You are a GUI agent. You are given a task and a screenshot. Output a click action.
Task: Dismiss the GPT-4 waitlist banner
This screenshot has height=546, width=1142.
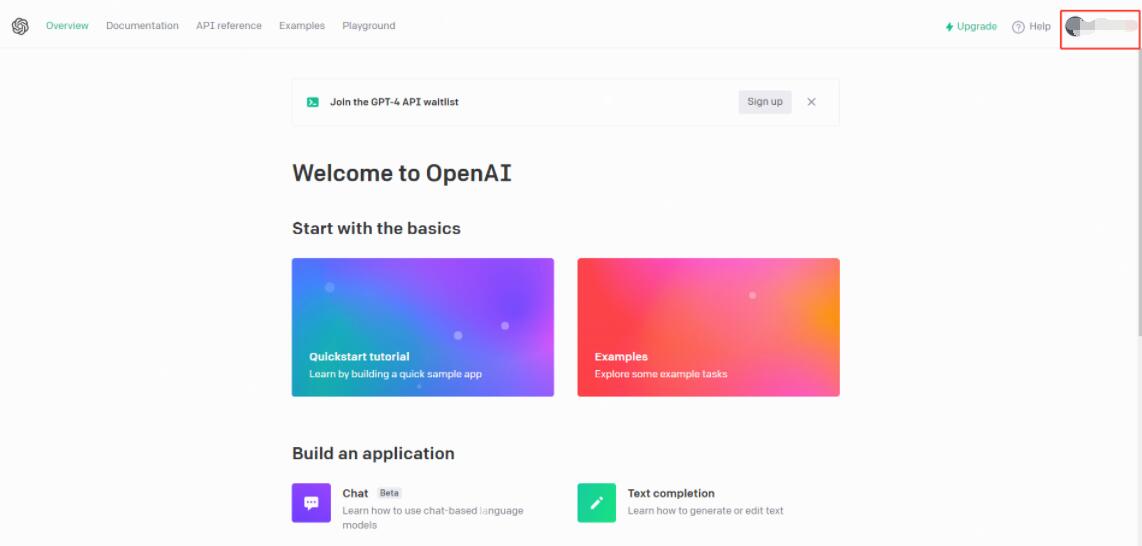click(x=811, y=102)
